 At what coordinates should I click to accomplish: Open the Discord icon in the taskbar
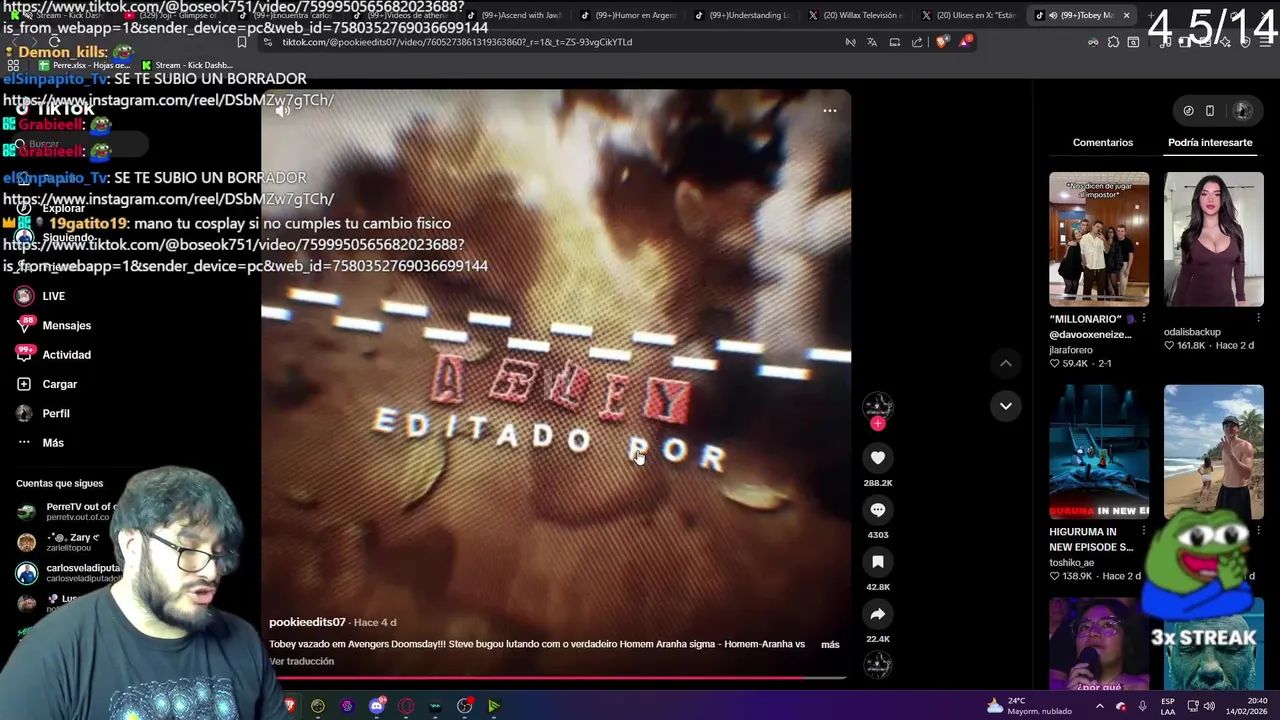coord(377,706)
